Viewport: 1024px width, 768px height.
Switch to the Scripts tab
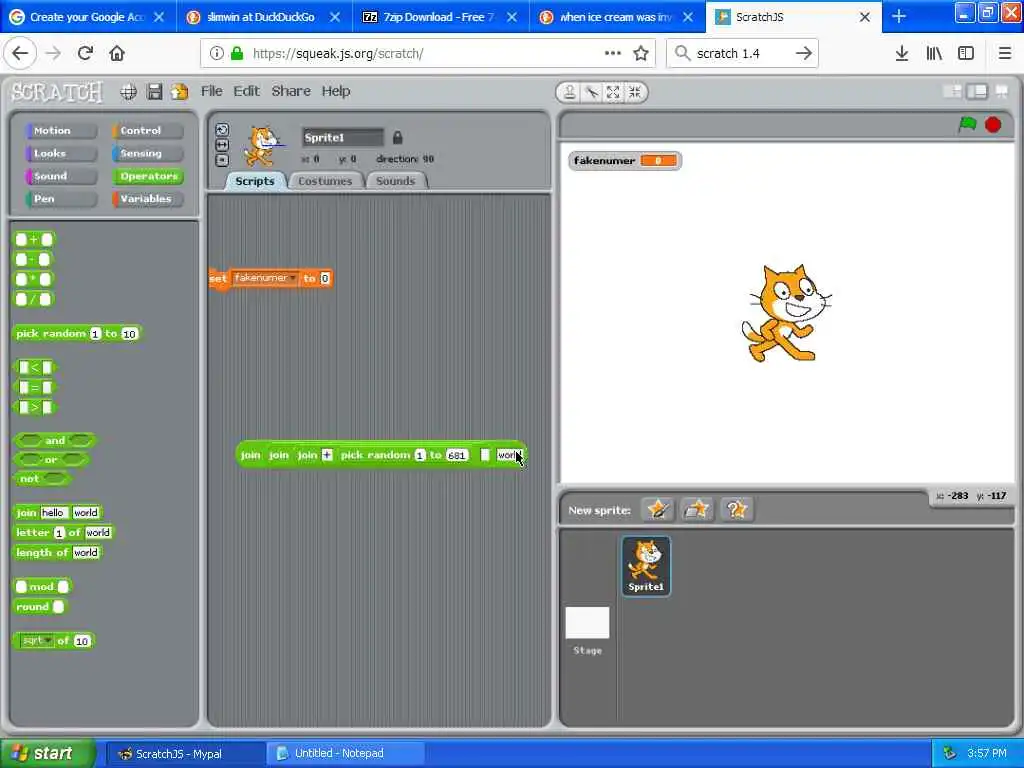tap(255, 181)
